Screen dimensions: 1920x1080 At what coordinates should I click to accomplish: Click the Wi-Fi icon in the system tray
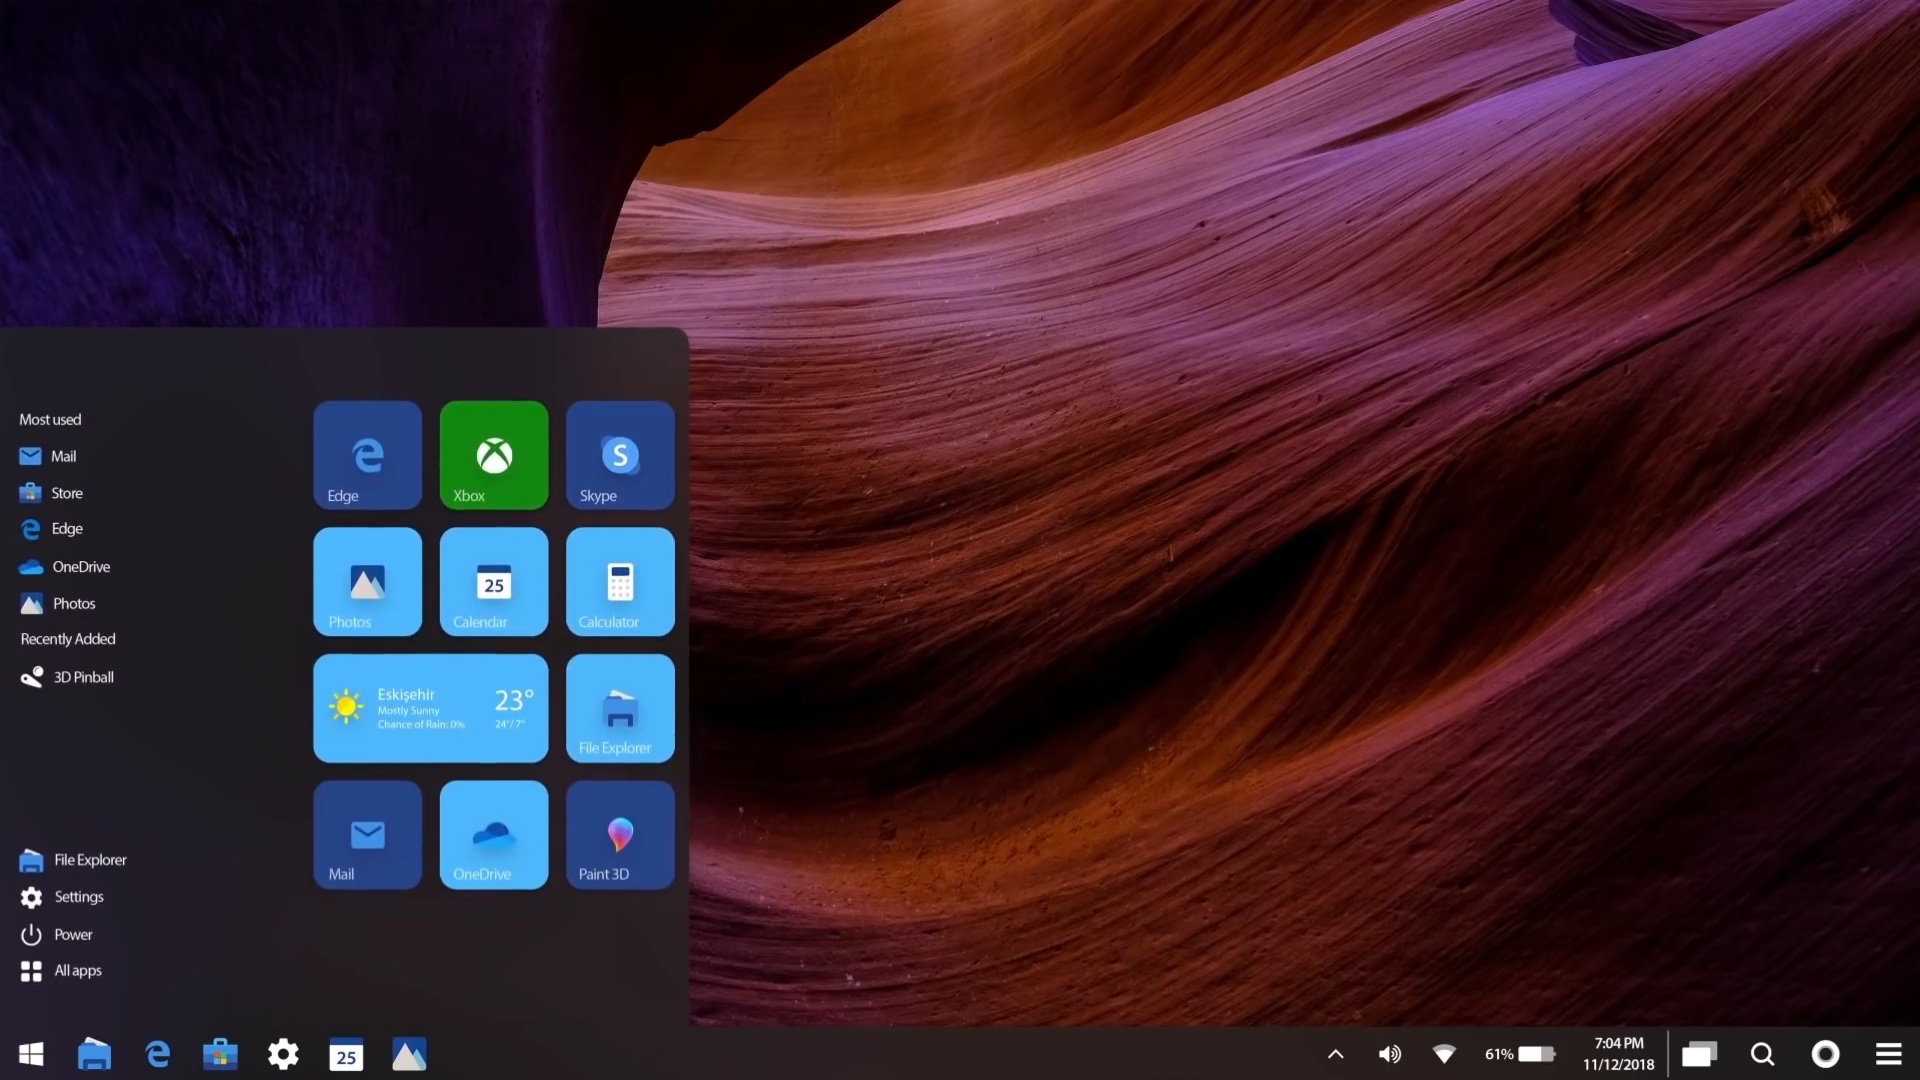tap(1444, 1054)
